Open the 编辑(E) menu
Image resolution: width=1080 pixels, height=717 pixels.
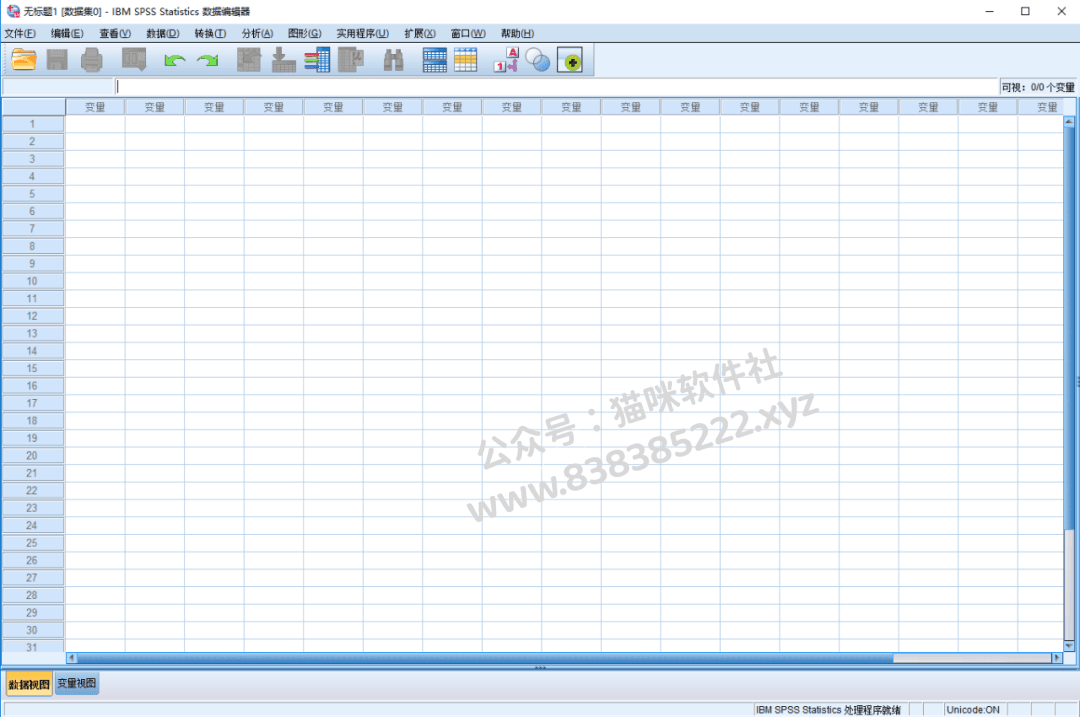67,33
